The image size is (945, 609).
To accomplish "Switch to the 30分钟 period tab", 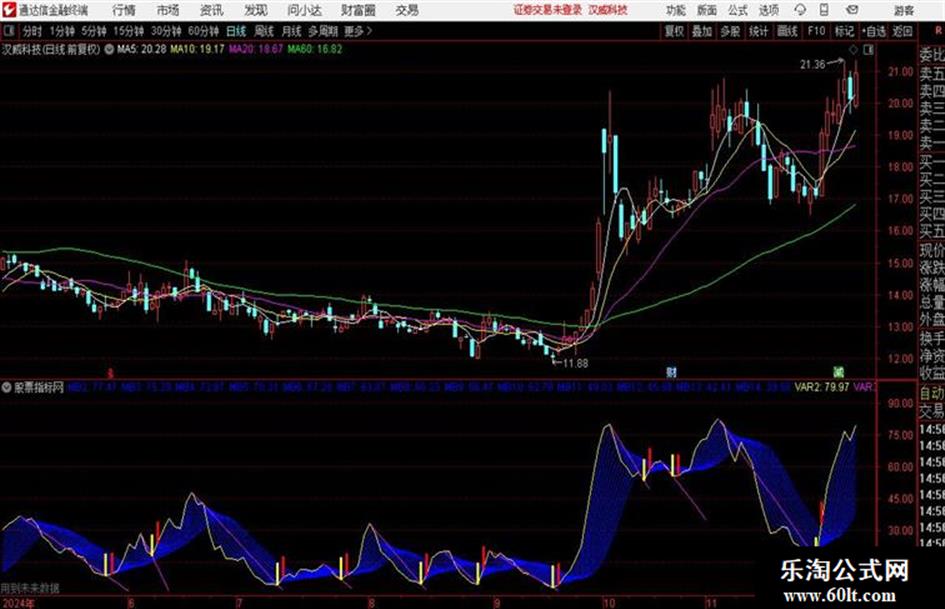I will point(166,31).
